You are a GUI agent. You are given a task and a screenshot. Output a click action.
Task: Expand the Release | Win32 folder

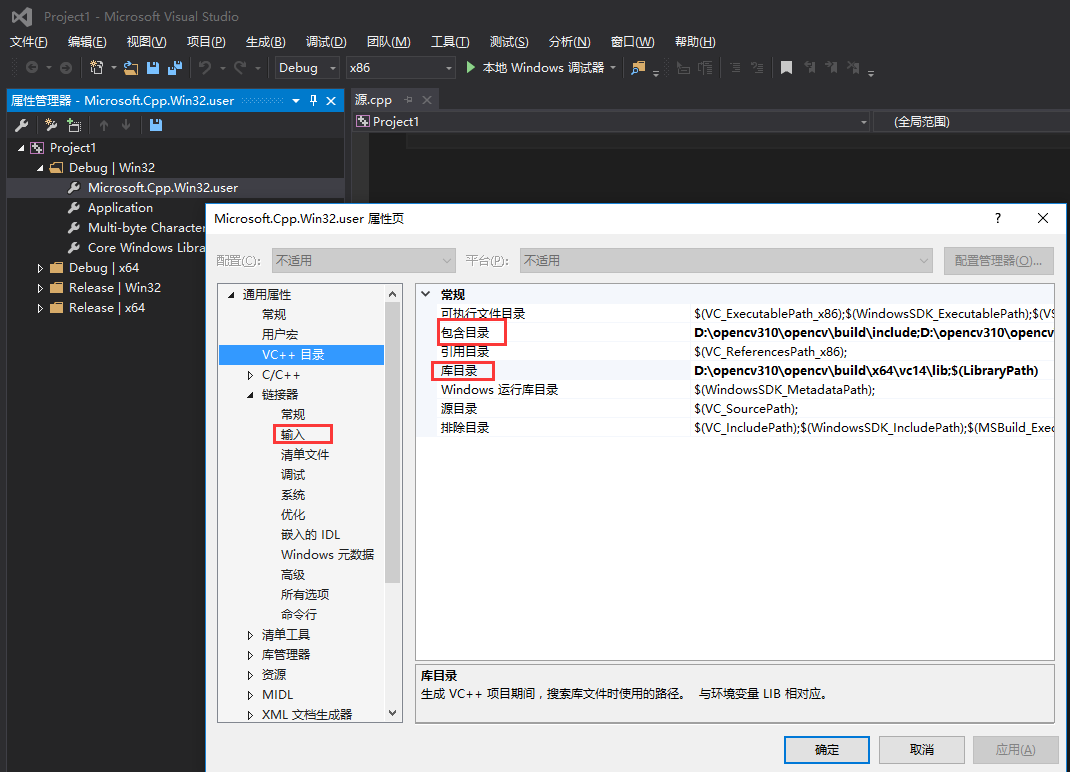click(x=40, y=288)
